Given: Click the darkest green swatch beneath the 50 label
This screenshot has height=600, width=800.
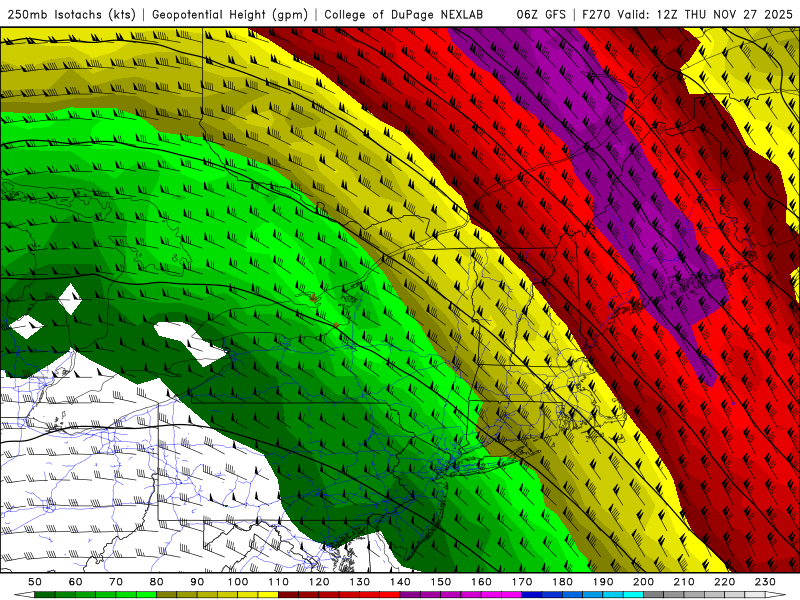Looking at the screenshot, I should 45,595.
